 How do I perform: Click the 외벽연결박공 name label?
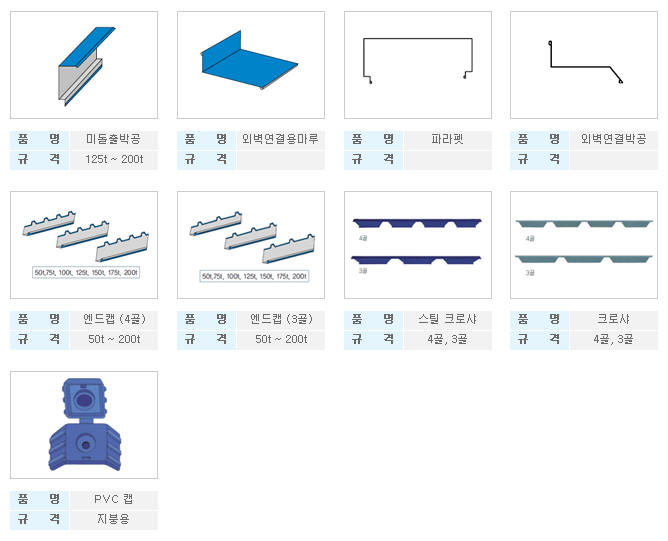pos(614,139)
